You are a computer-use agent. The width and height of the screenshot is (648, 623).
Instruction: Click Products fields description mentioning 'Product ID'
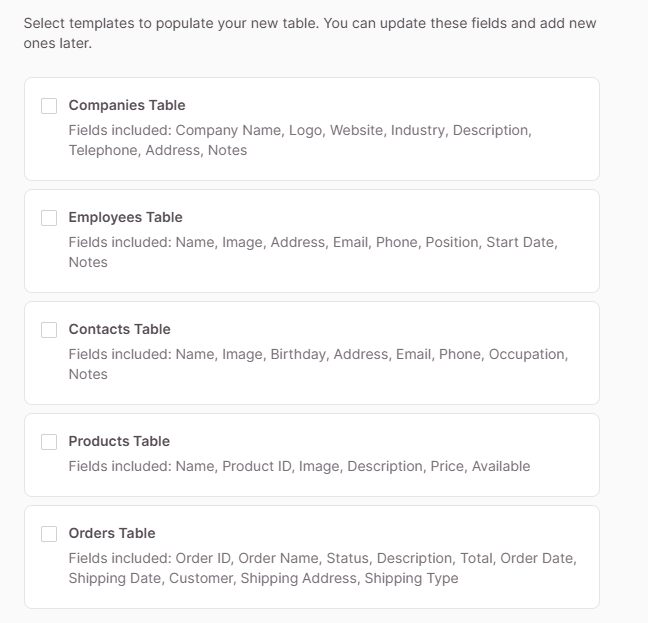pos(299,466)
